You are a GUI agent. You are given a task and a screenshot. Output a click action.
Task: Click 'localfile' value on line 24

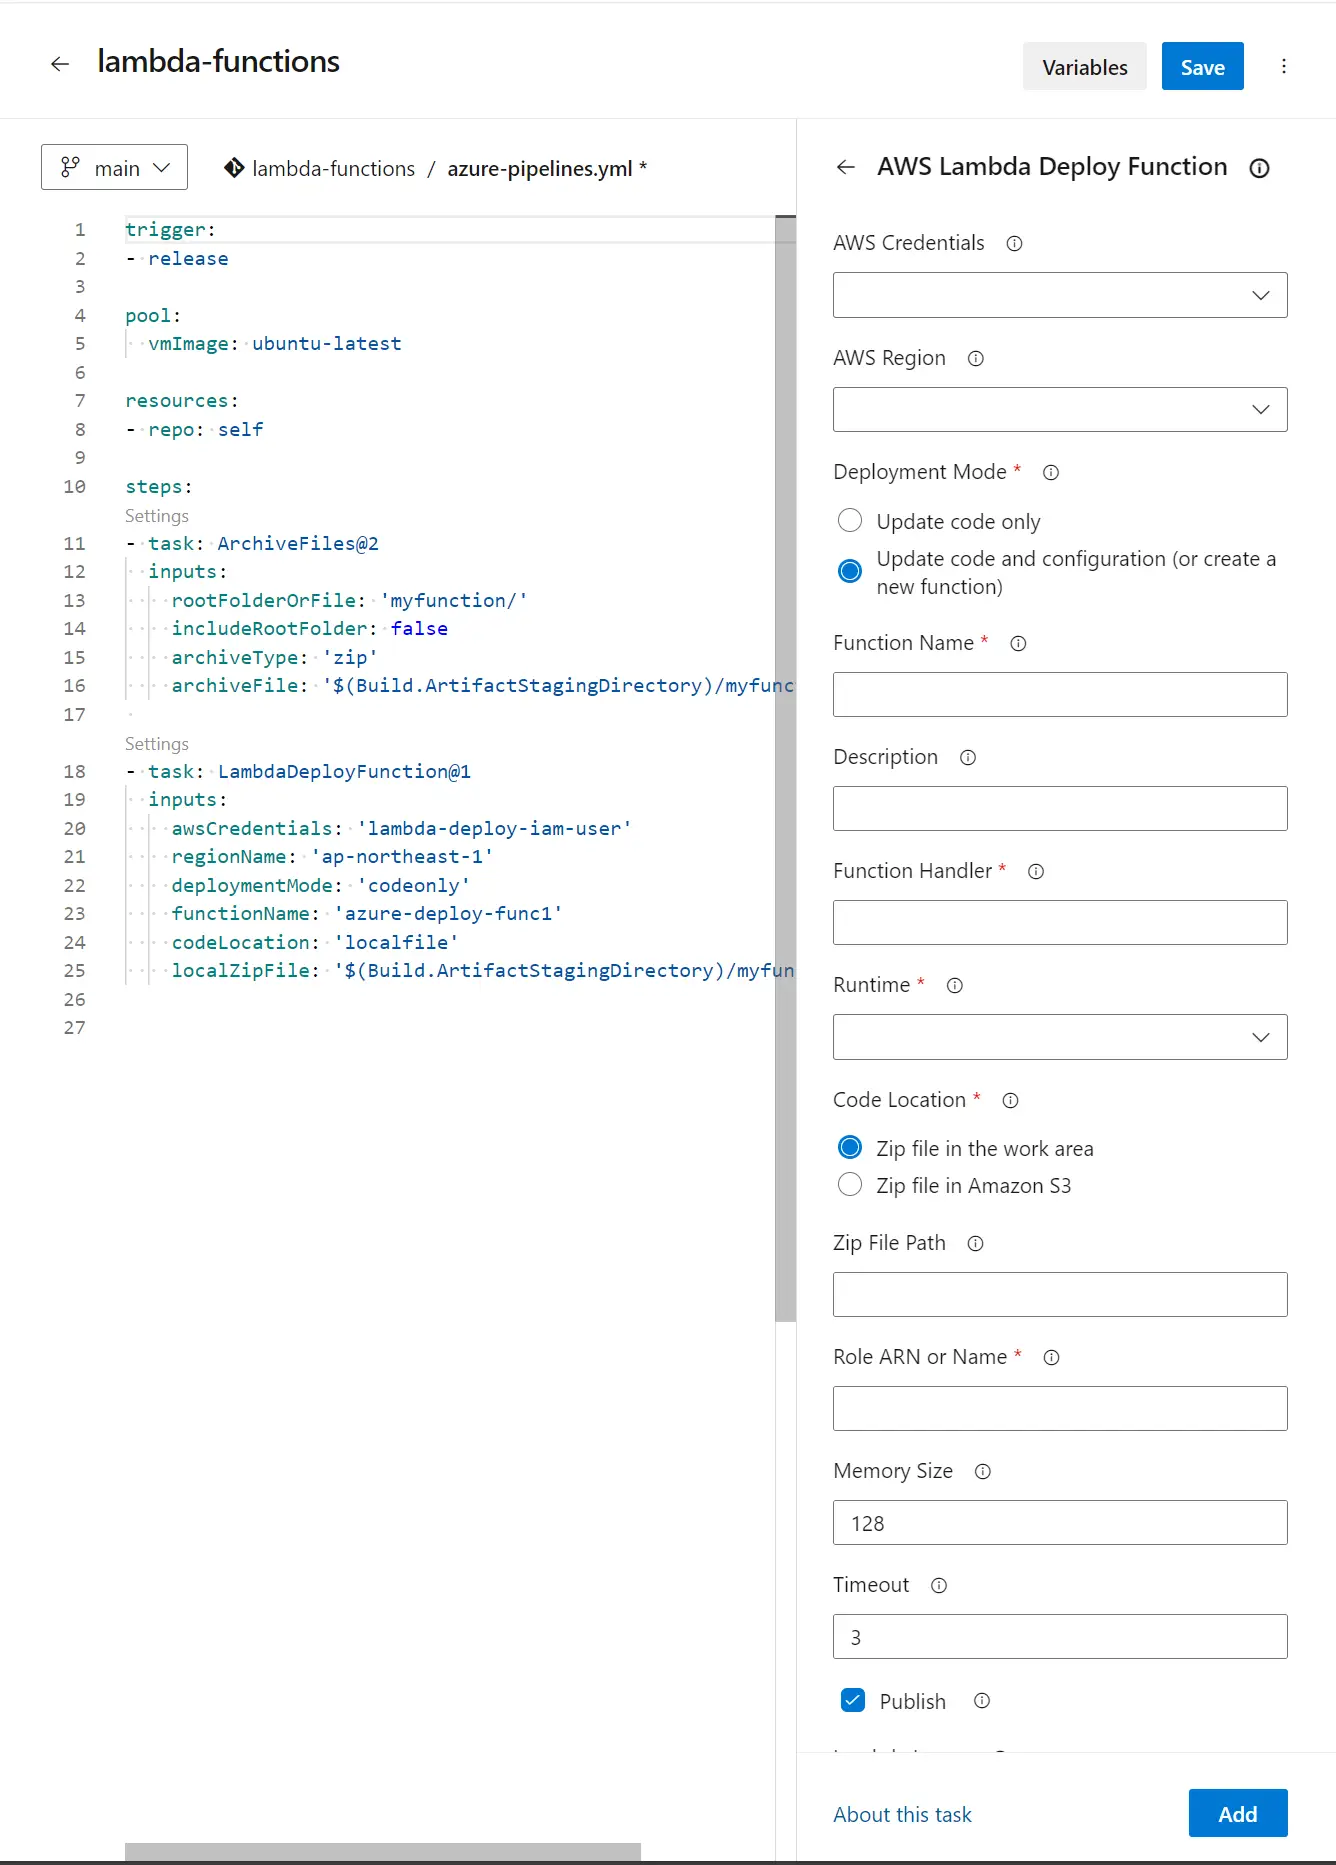pos(396,942)
